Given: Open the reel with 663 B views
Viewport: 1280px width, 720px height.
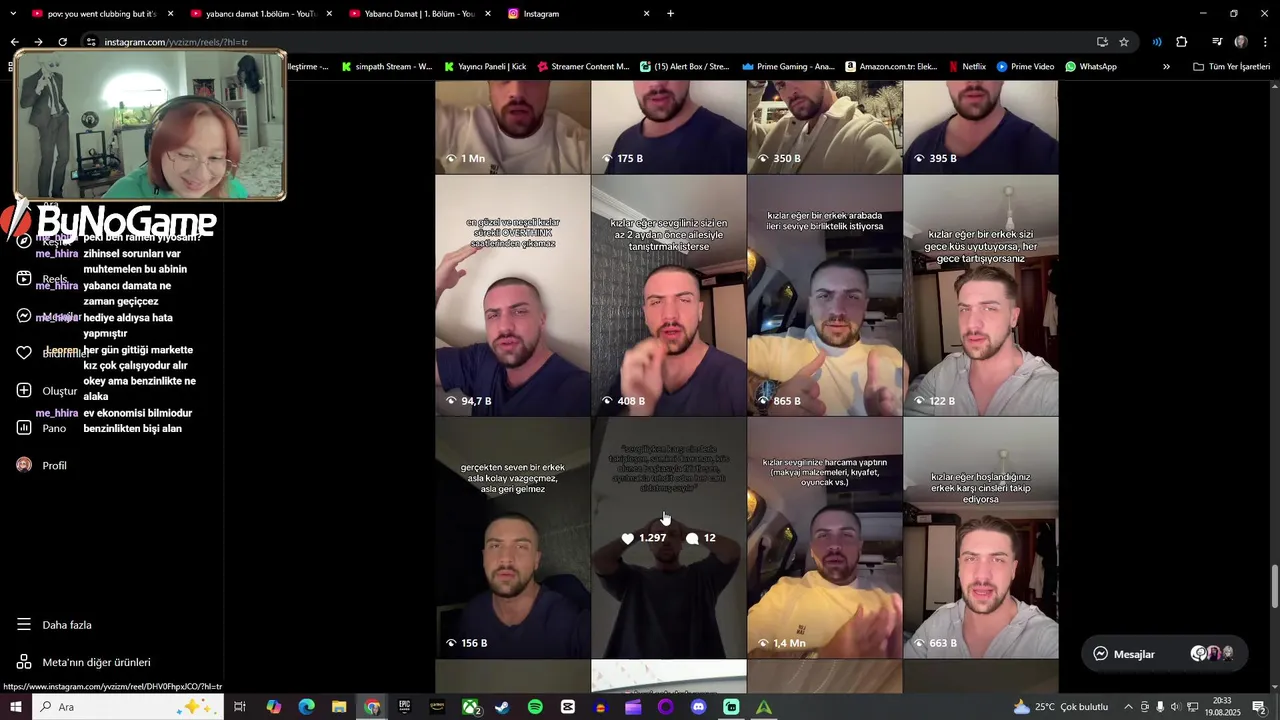Looking at the screenshot, I should (980, 538).
